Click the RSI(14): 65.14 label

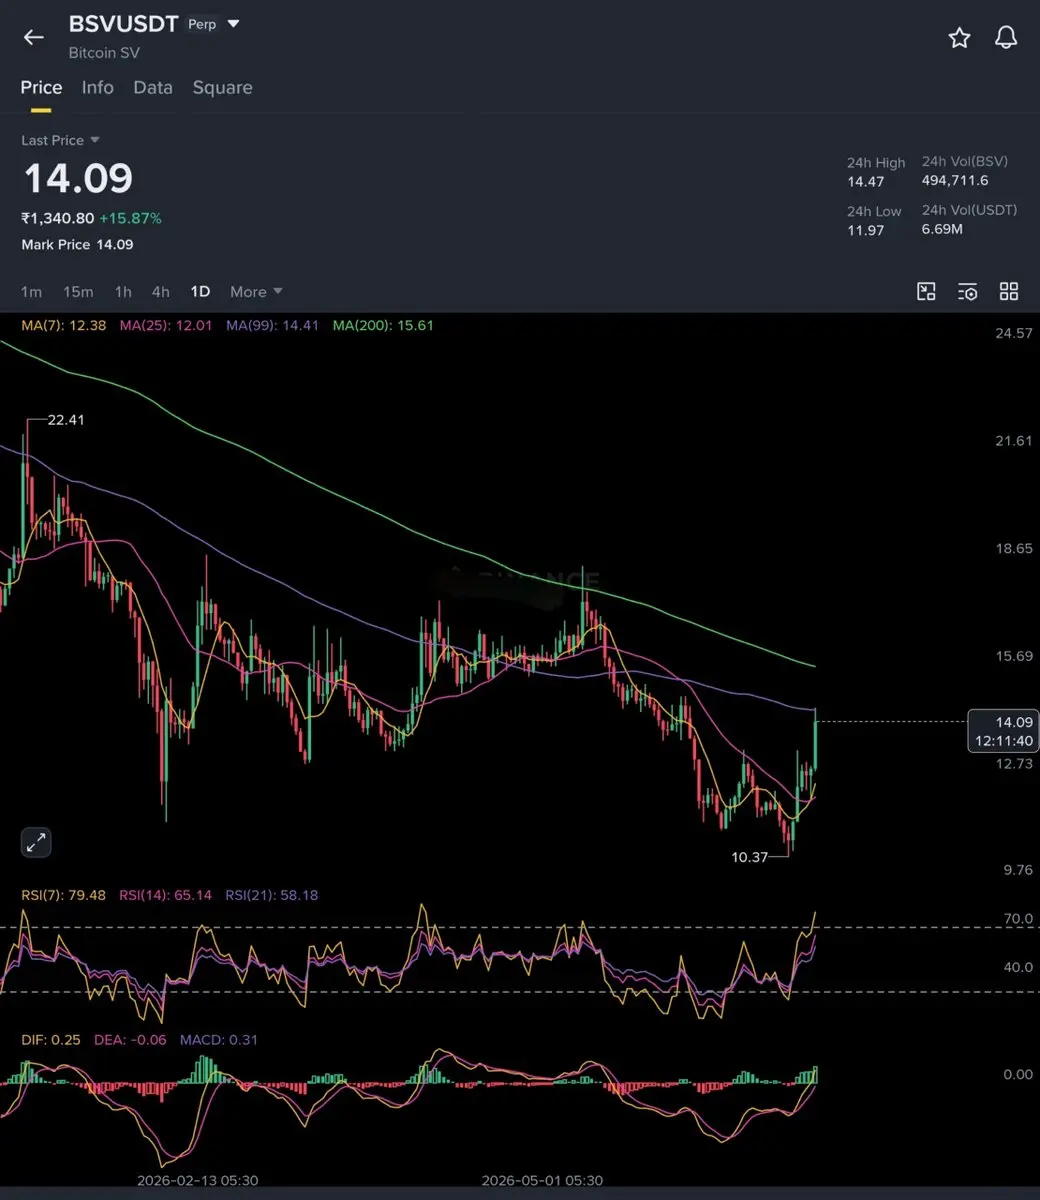click(x=166, y=895)
